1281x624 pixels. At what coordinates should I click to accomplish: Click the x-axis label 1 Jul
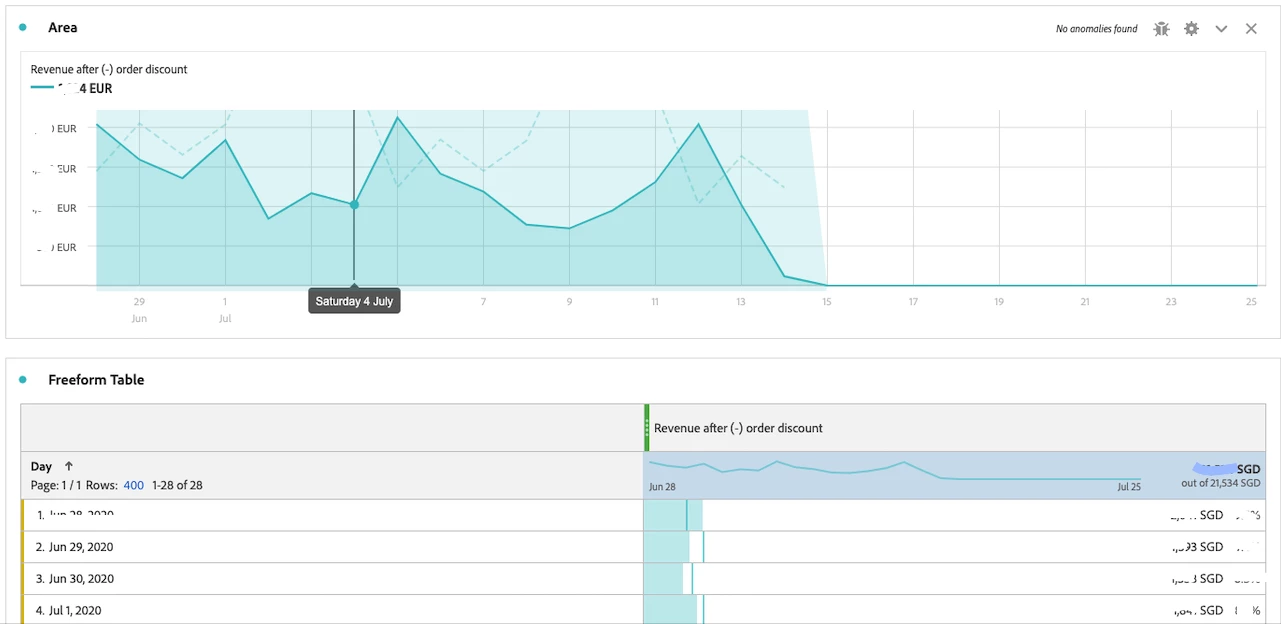point(225,309)
